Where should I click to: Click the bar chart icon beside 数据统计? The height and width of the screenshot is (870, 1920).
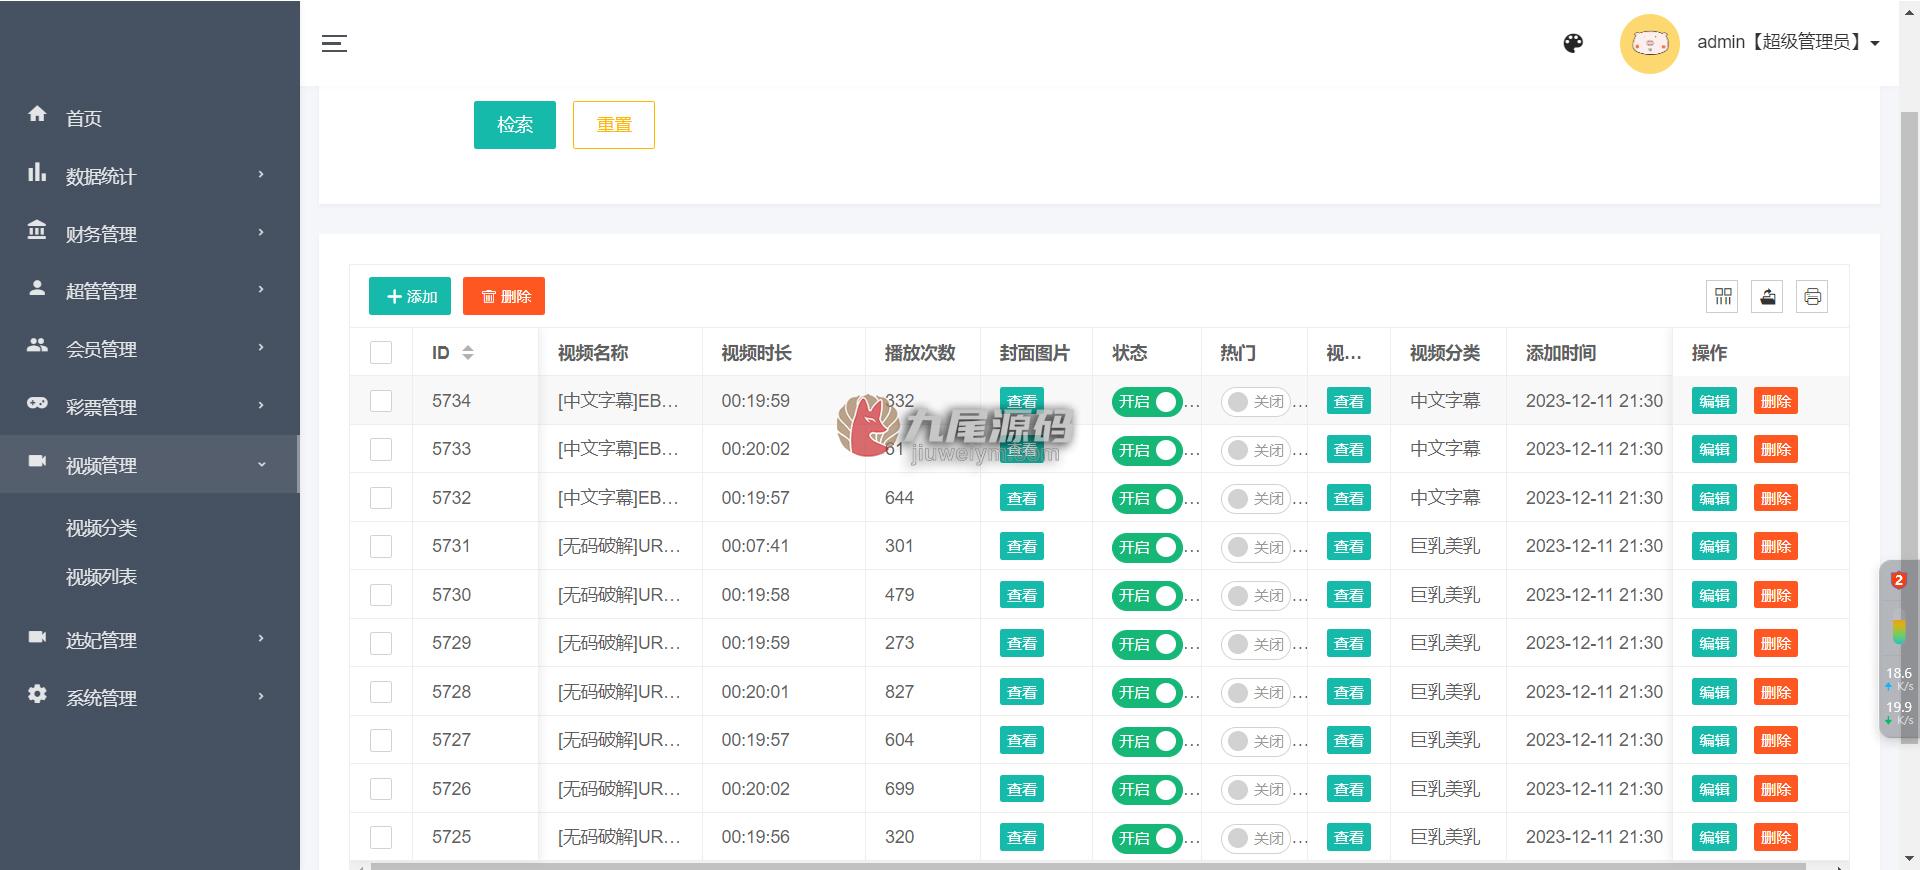(37, 172)
